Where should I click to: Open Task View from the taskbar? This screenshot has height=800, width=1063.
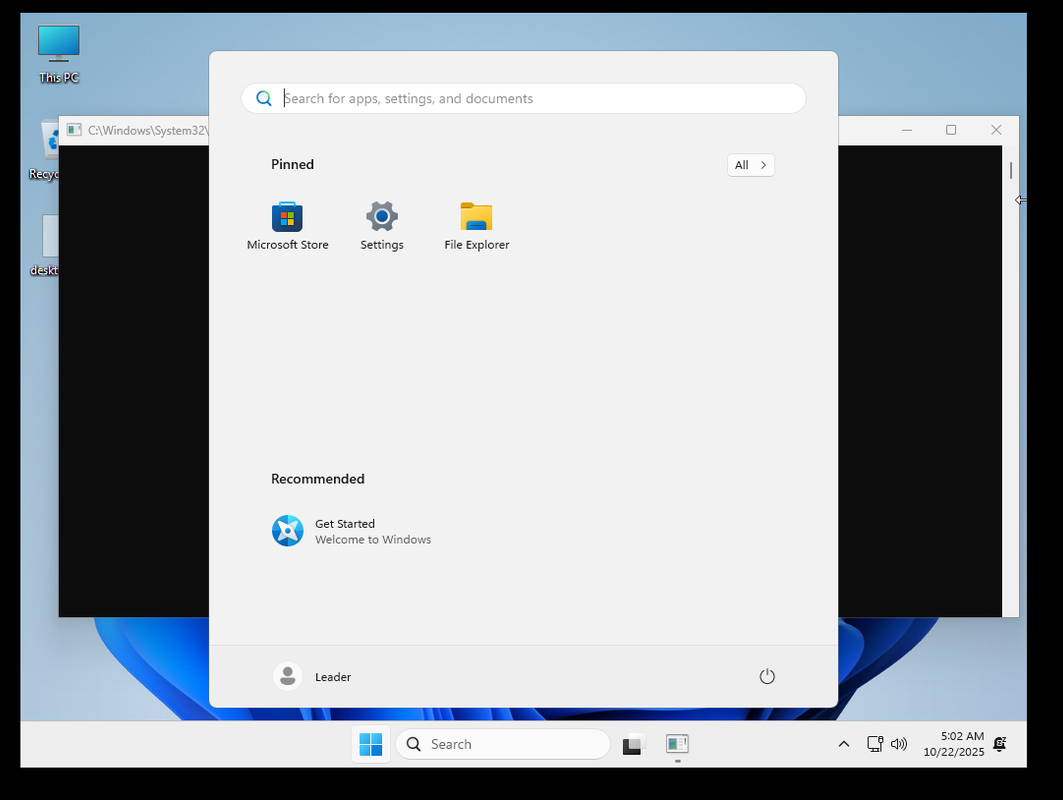click(633, 744)
